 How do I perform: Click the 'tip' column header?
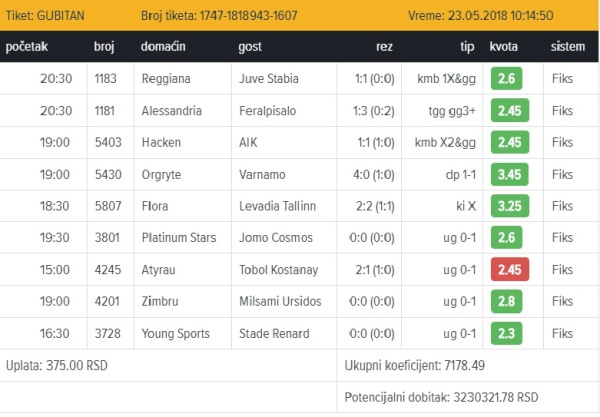click(x=466, y=46)
